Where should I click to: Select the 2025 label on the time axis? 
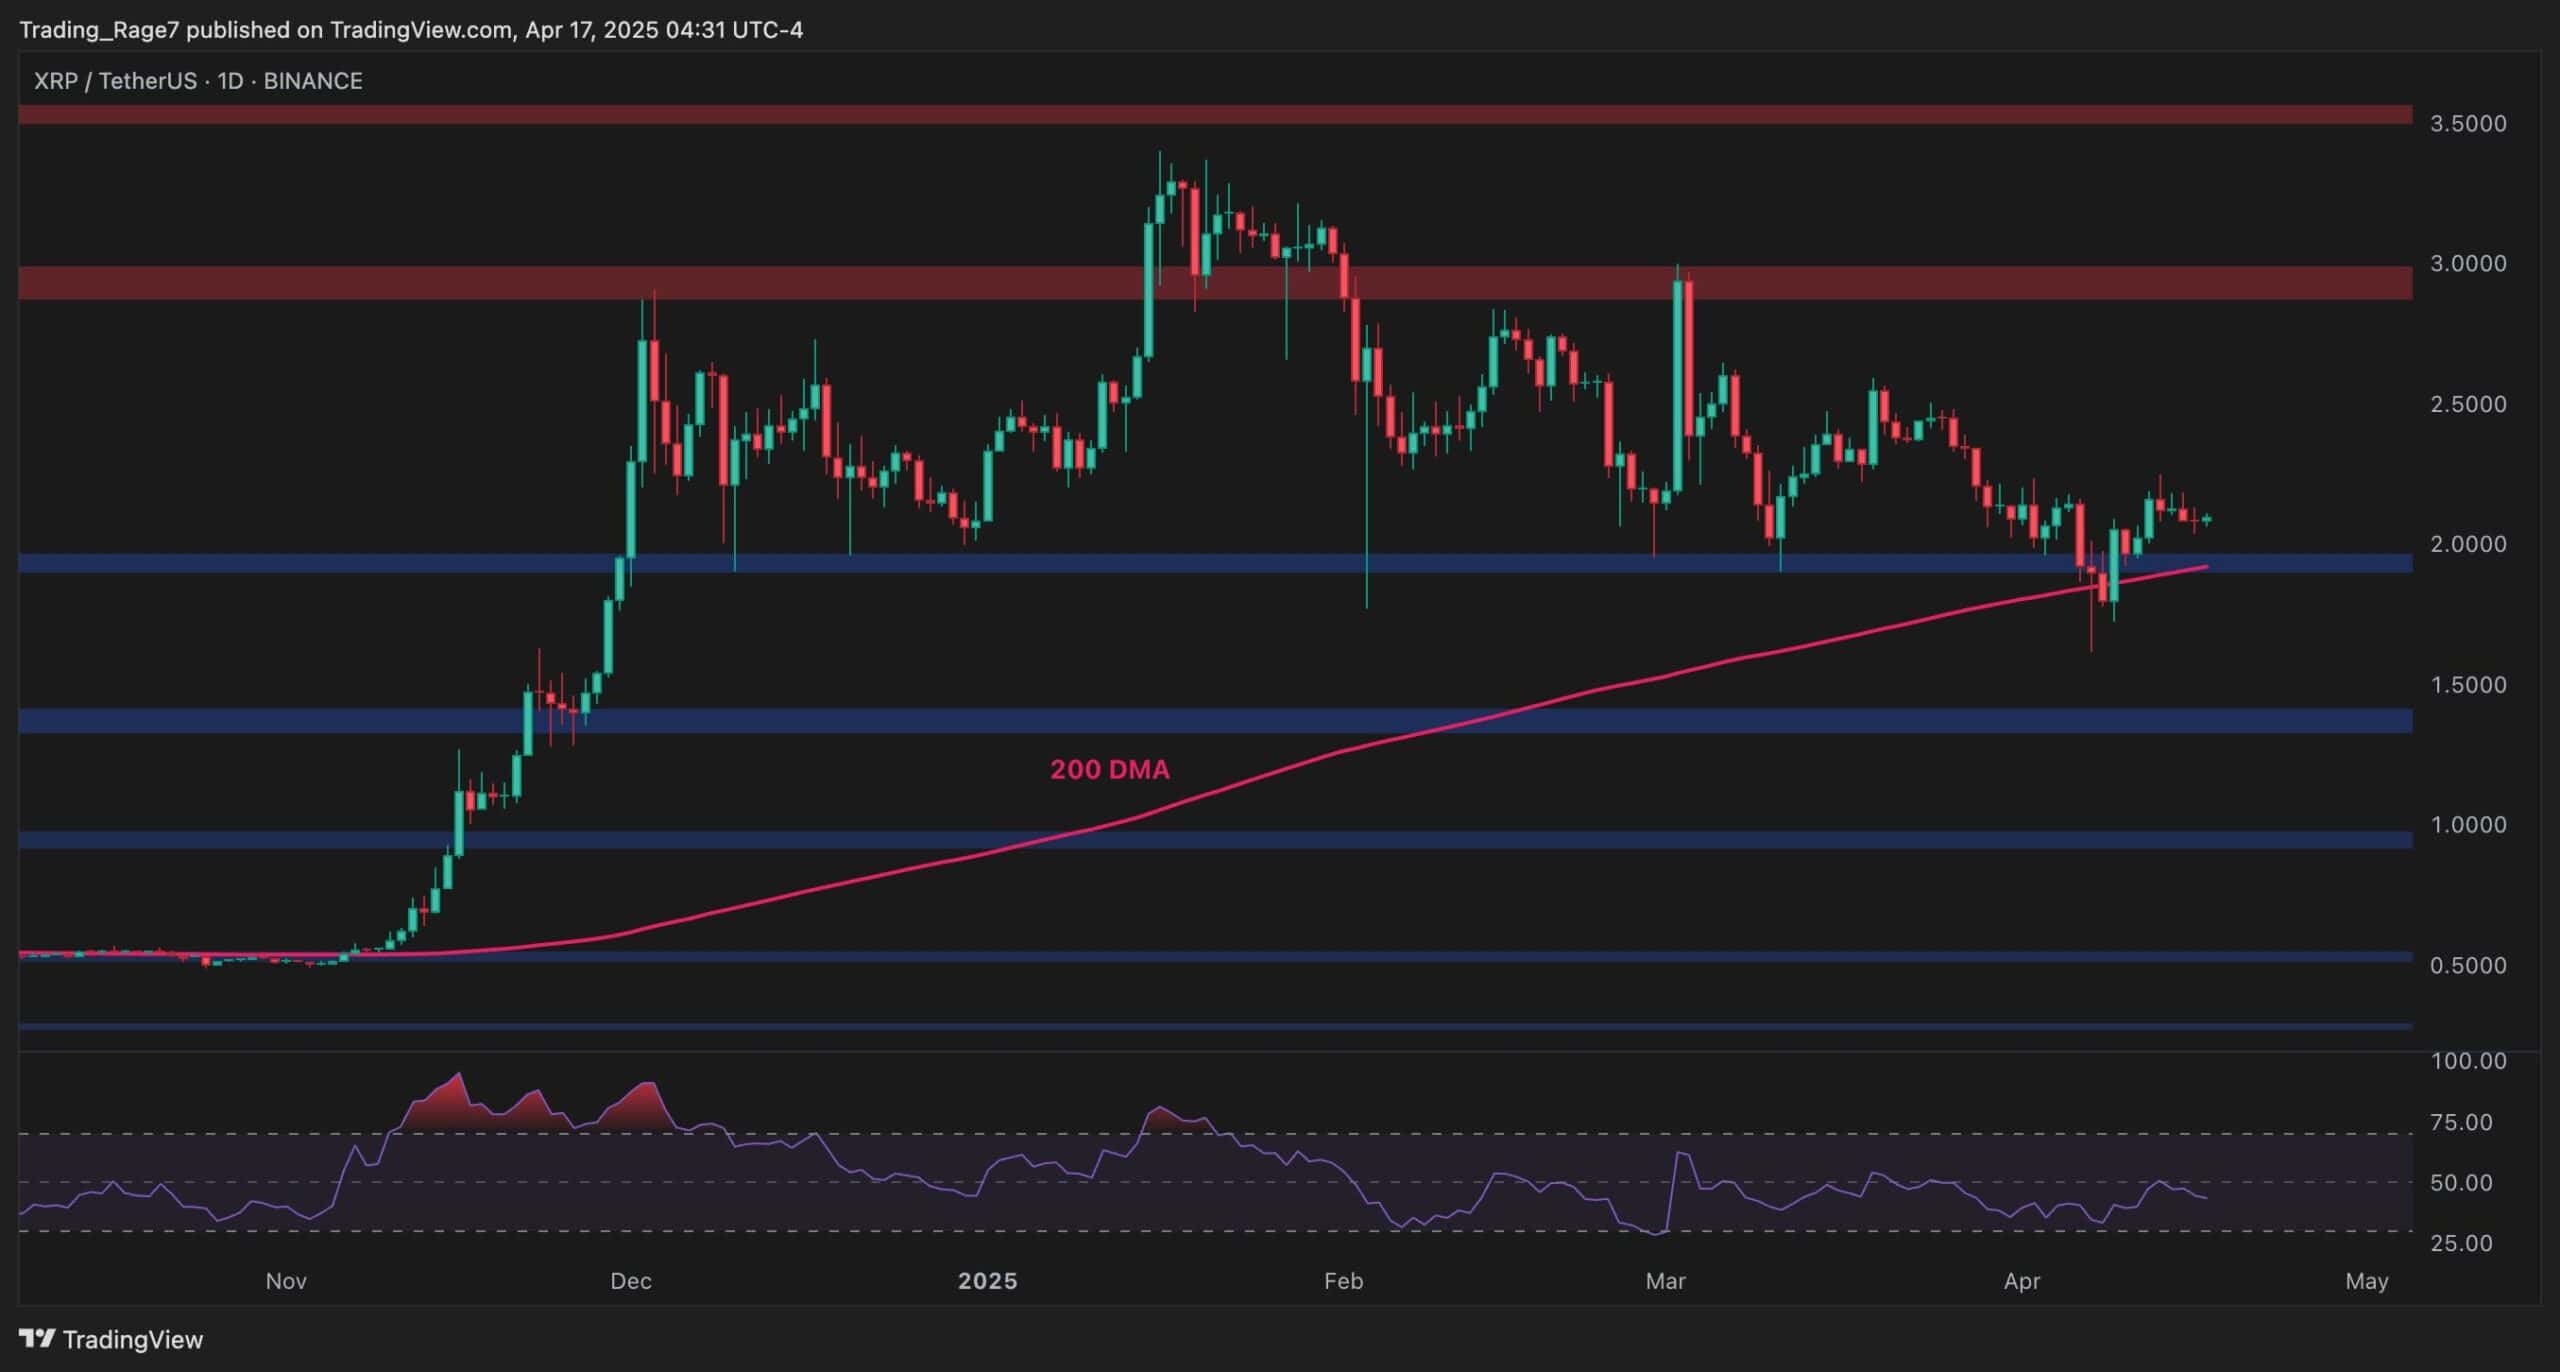coord(989,1281)
